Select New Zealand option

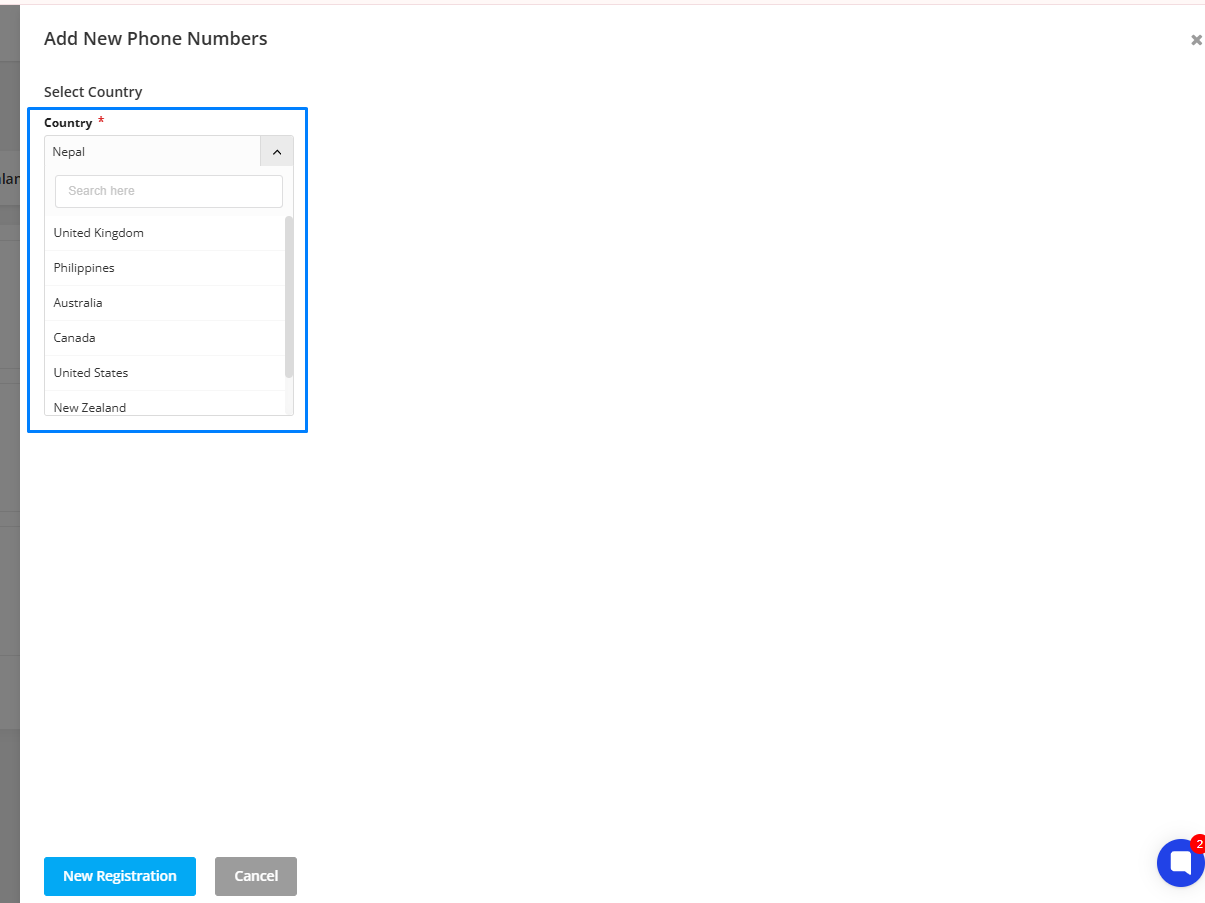click(x=165, y=404)
